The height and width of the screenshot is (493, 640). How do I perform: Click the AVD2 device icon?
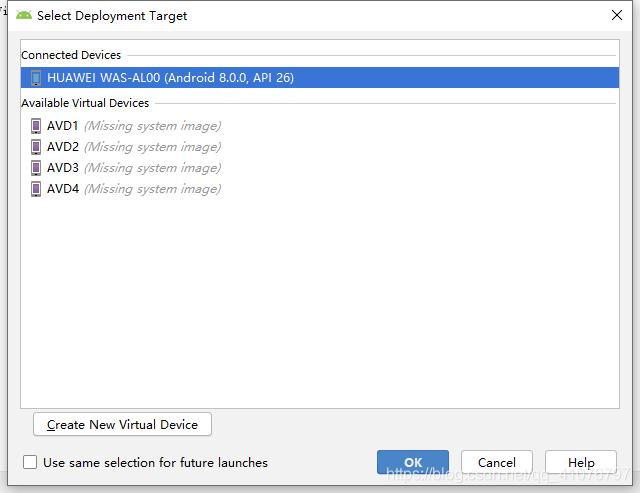[x=36, y=147]
